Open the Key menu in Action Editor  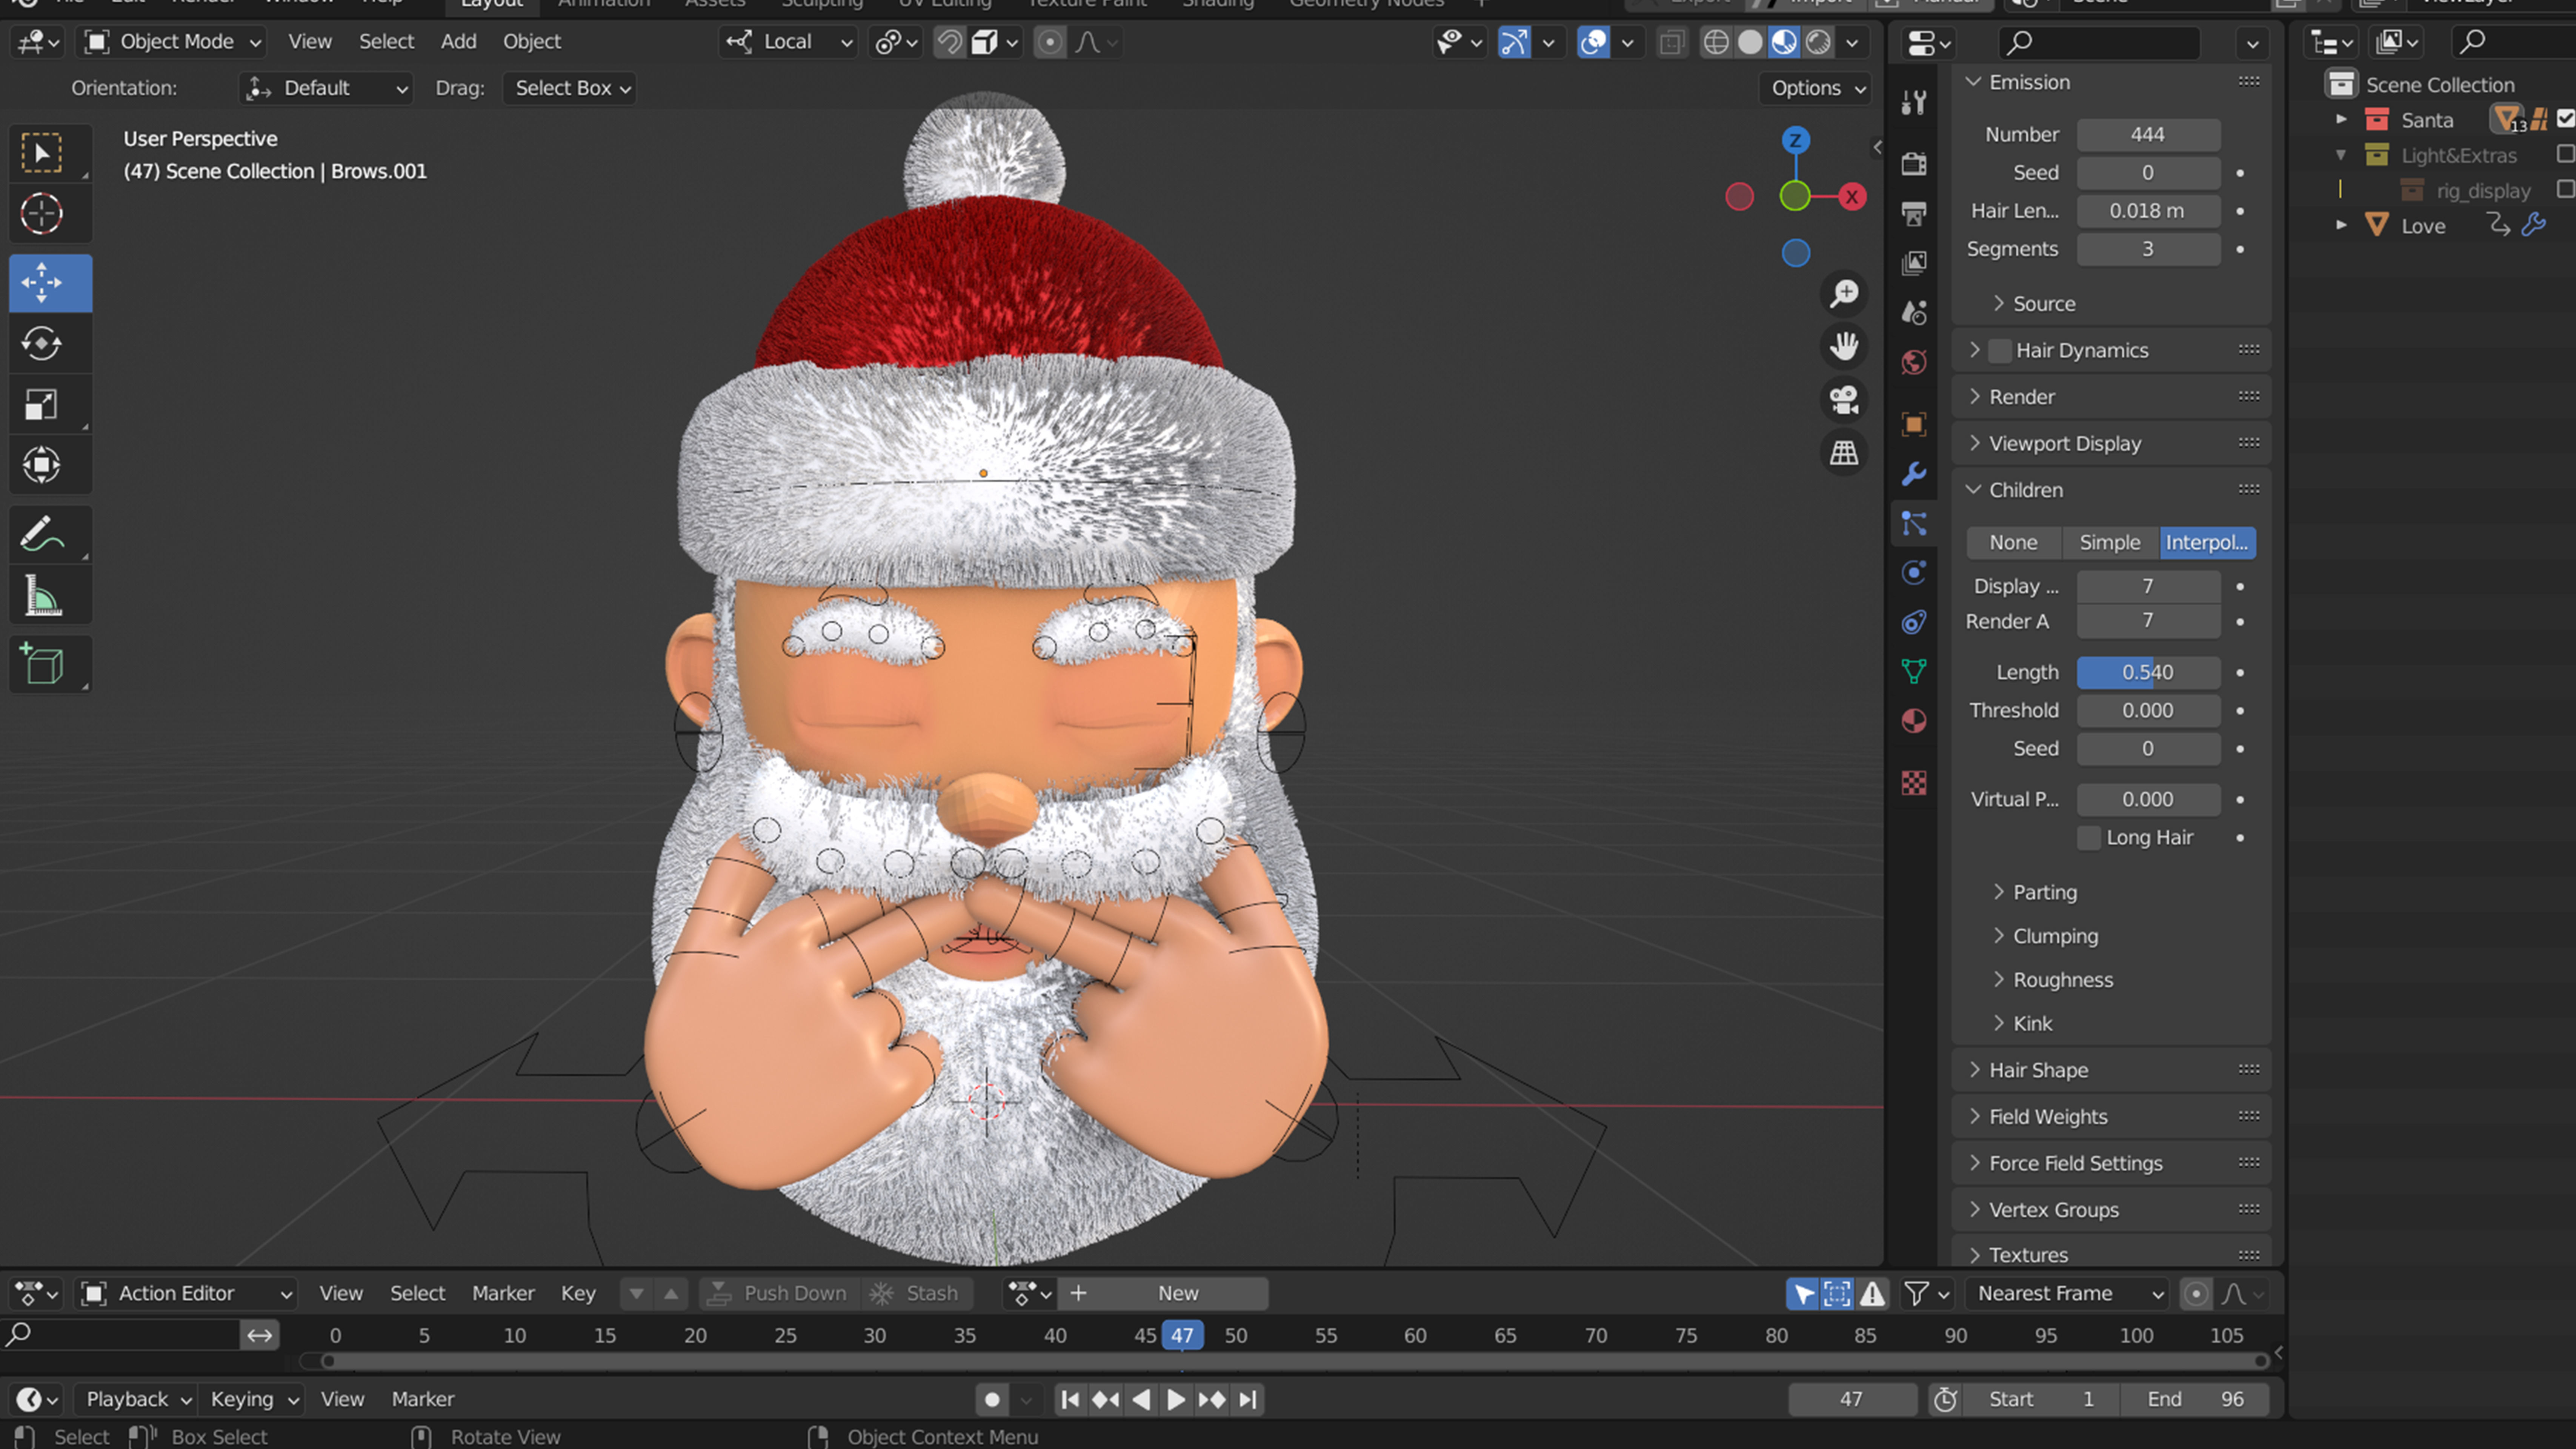coord(578,1294)
